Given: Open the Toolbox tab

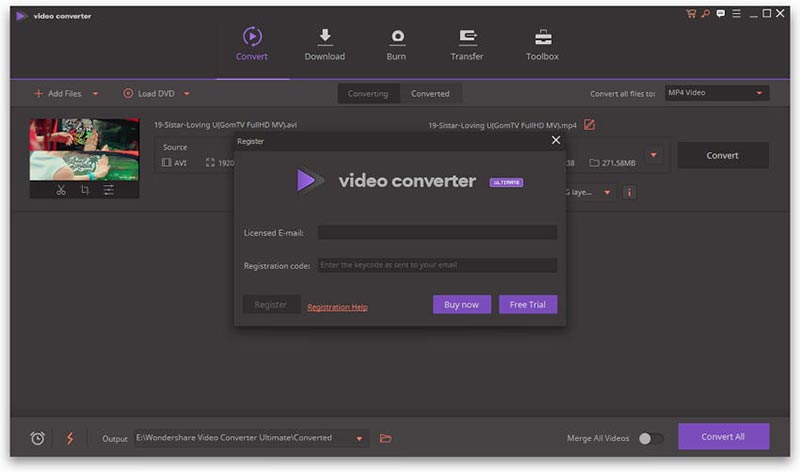Looking at the screenshot, I should click(542, 44).
